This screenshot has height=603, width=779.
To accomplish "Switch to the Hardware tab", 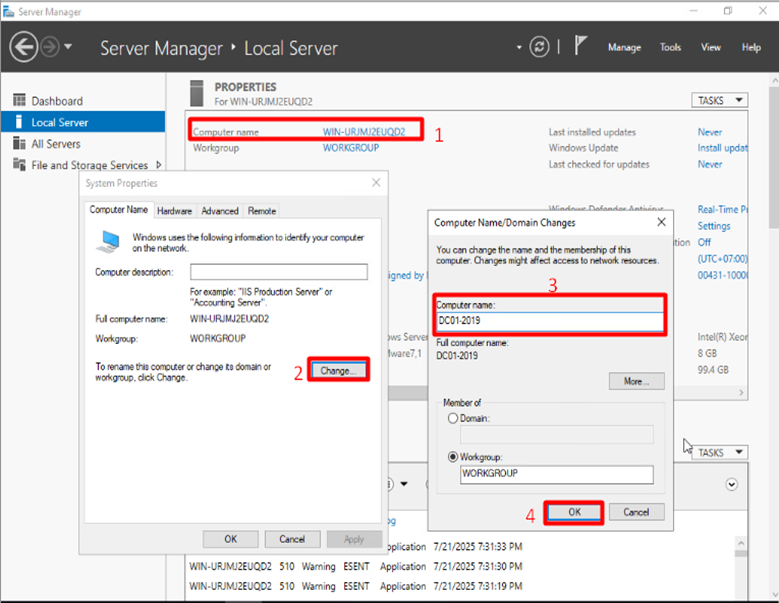I will pyautogui.click(x=174, y=211).
